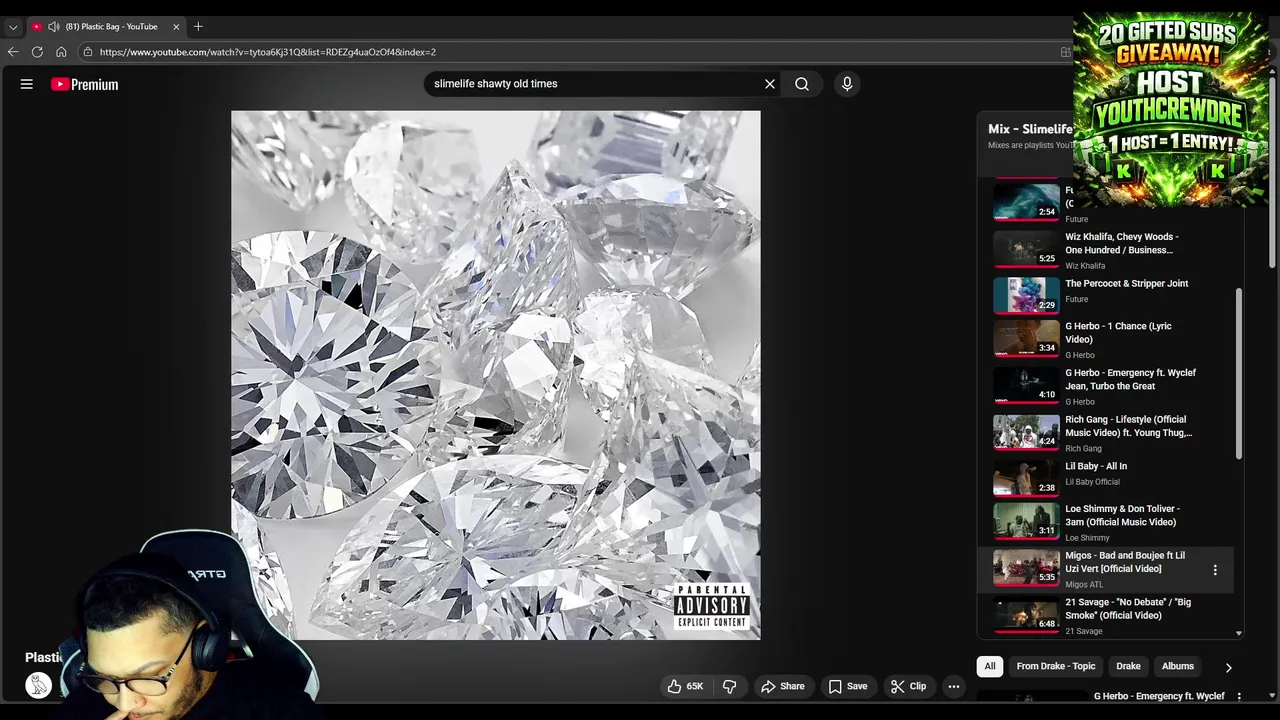Open options for Migos Bad and Boujee
The width and height of the screenshot is (1280, 720).
[x=1215, y=570]
